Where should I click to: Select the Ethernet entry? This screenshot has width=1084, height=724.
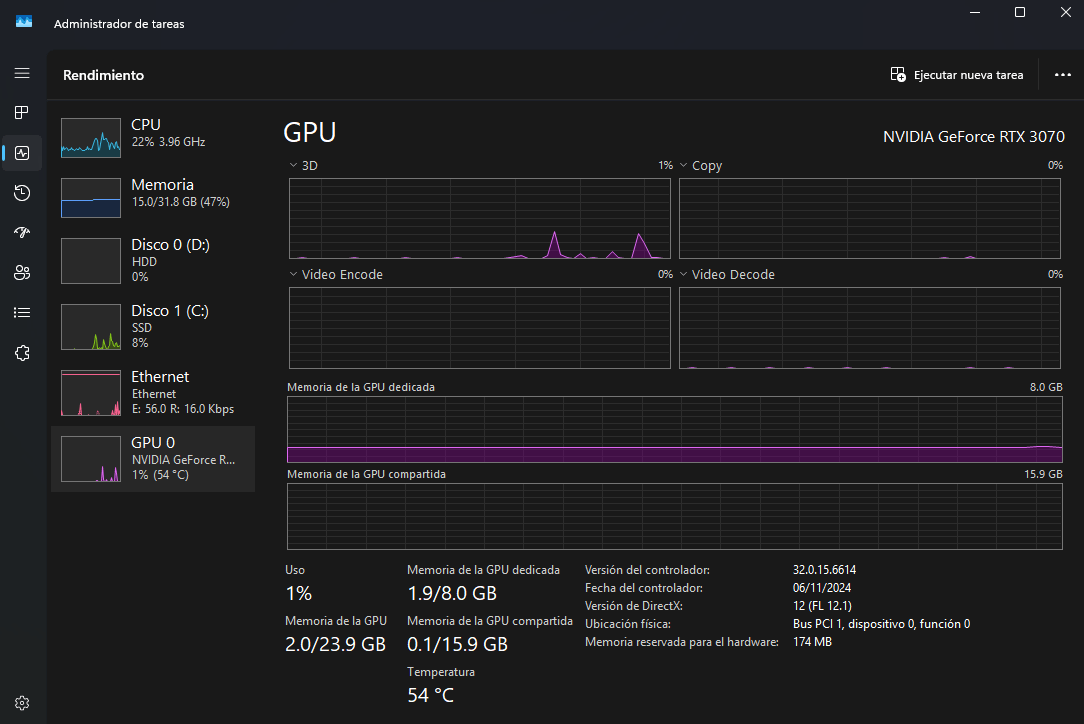coord(153,393)
